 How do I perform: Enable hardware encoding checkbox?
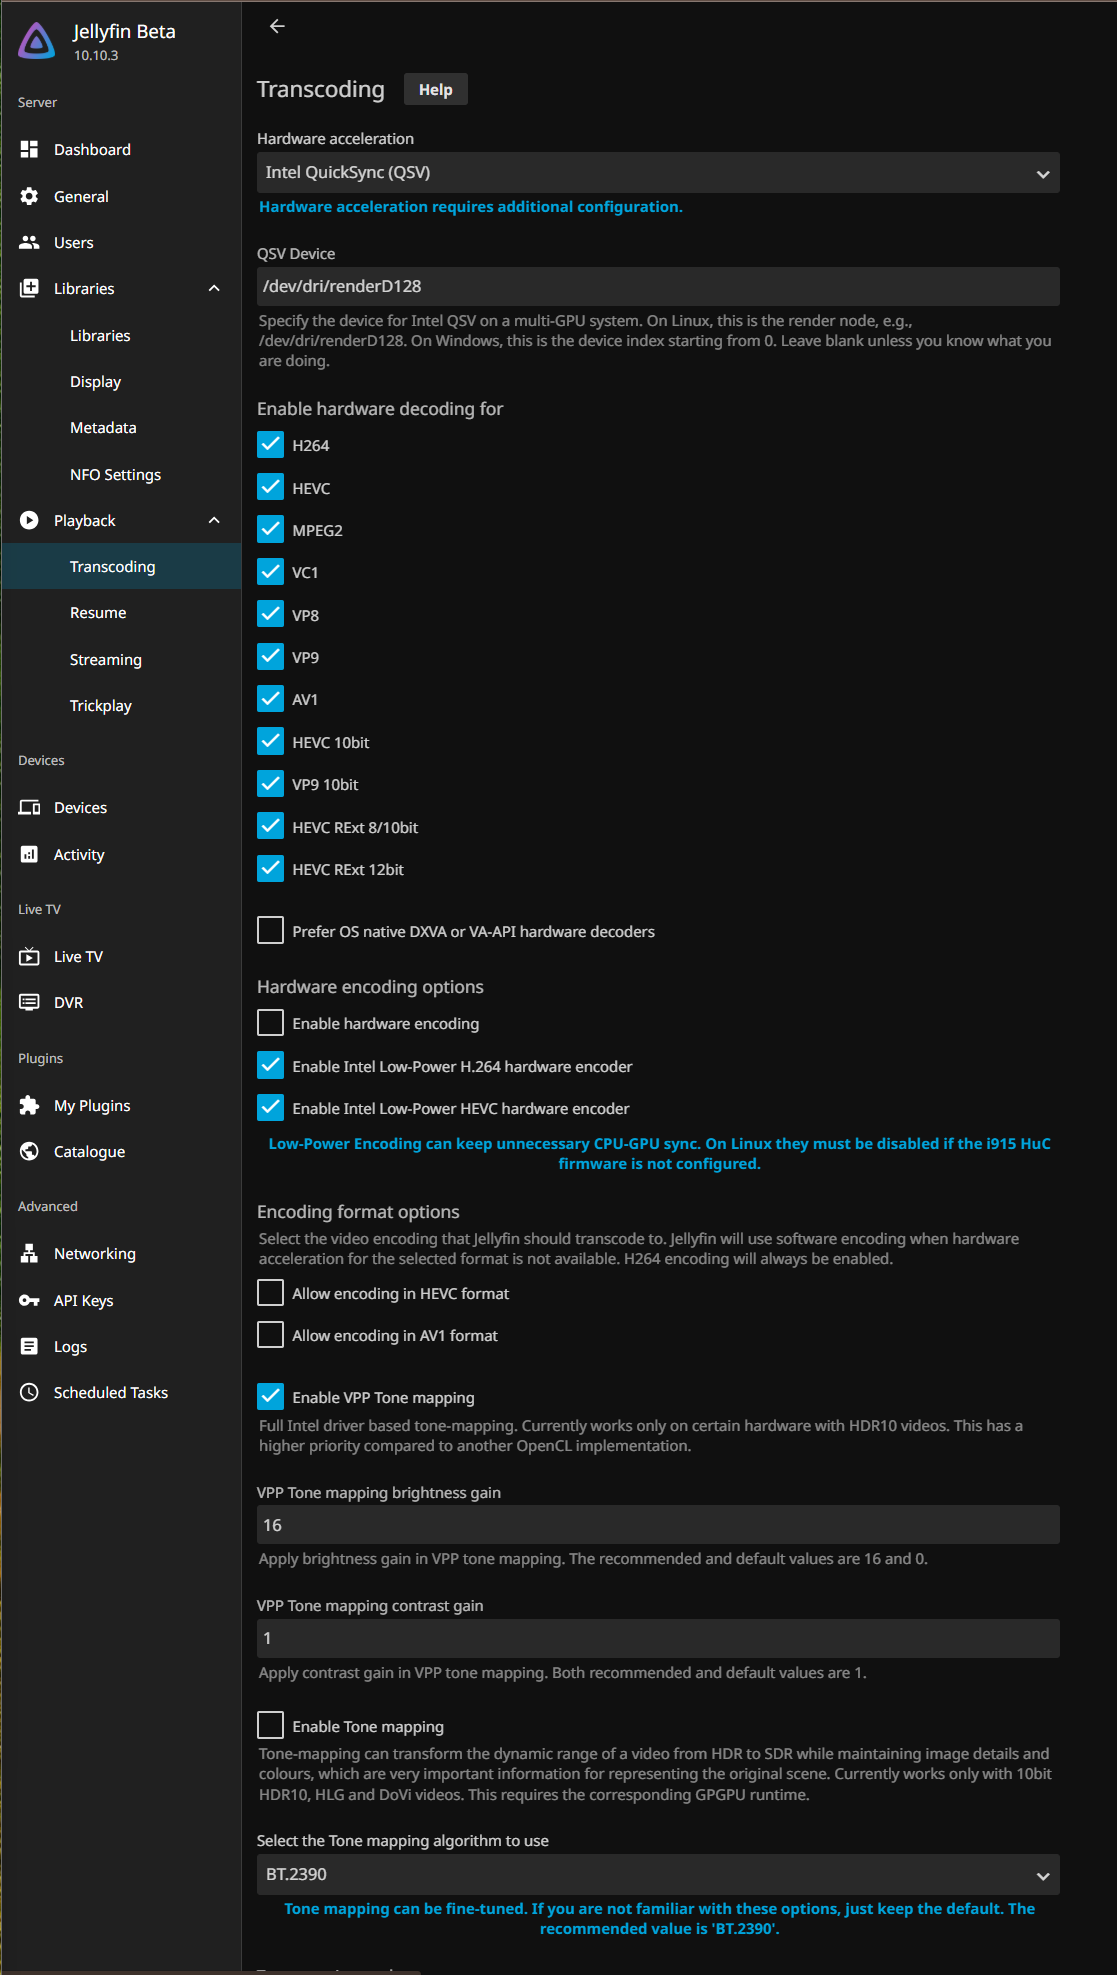point(270,1023)
